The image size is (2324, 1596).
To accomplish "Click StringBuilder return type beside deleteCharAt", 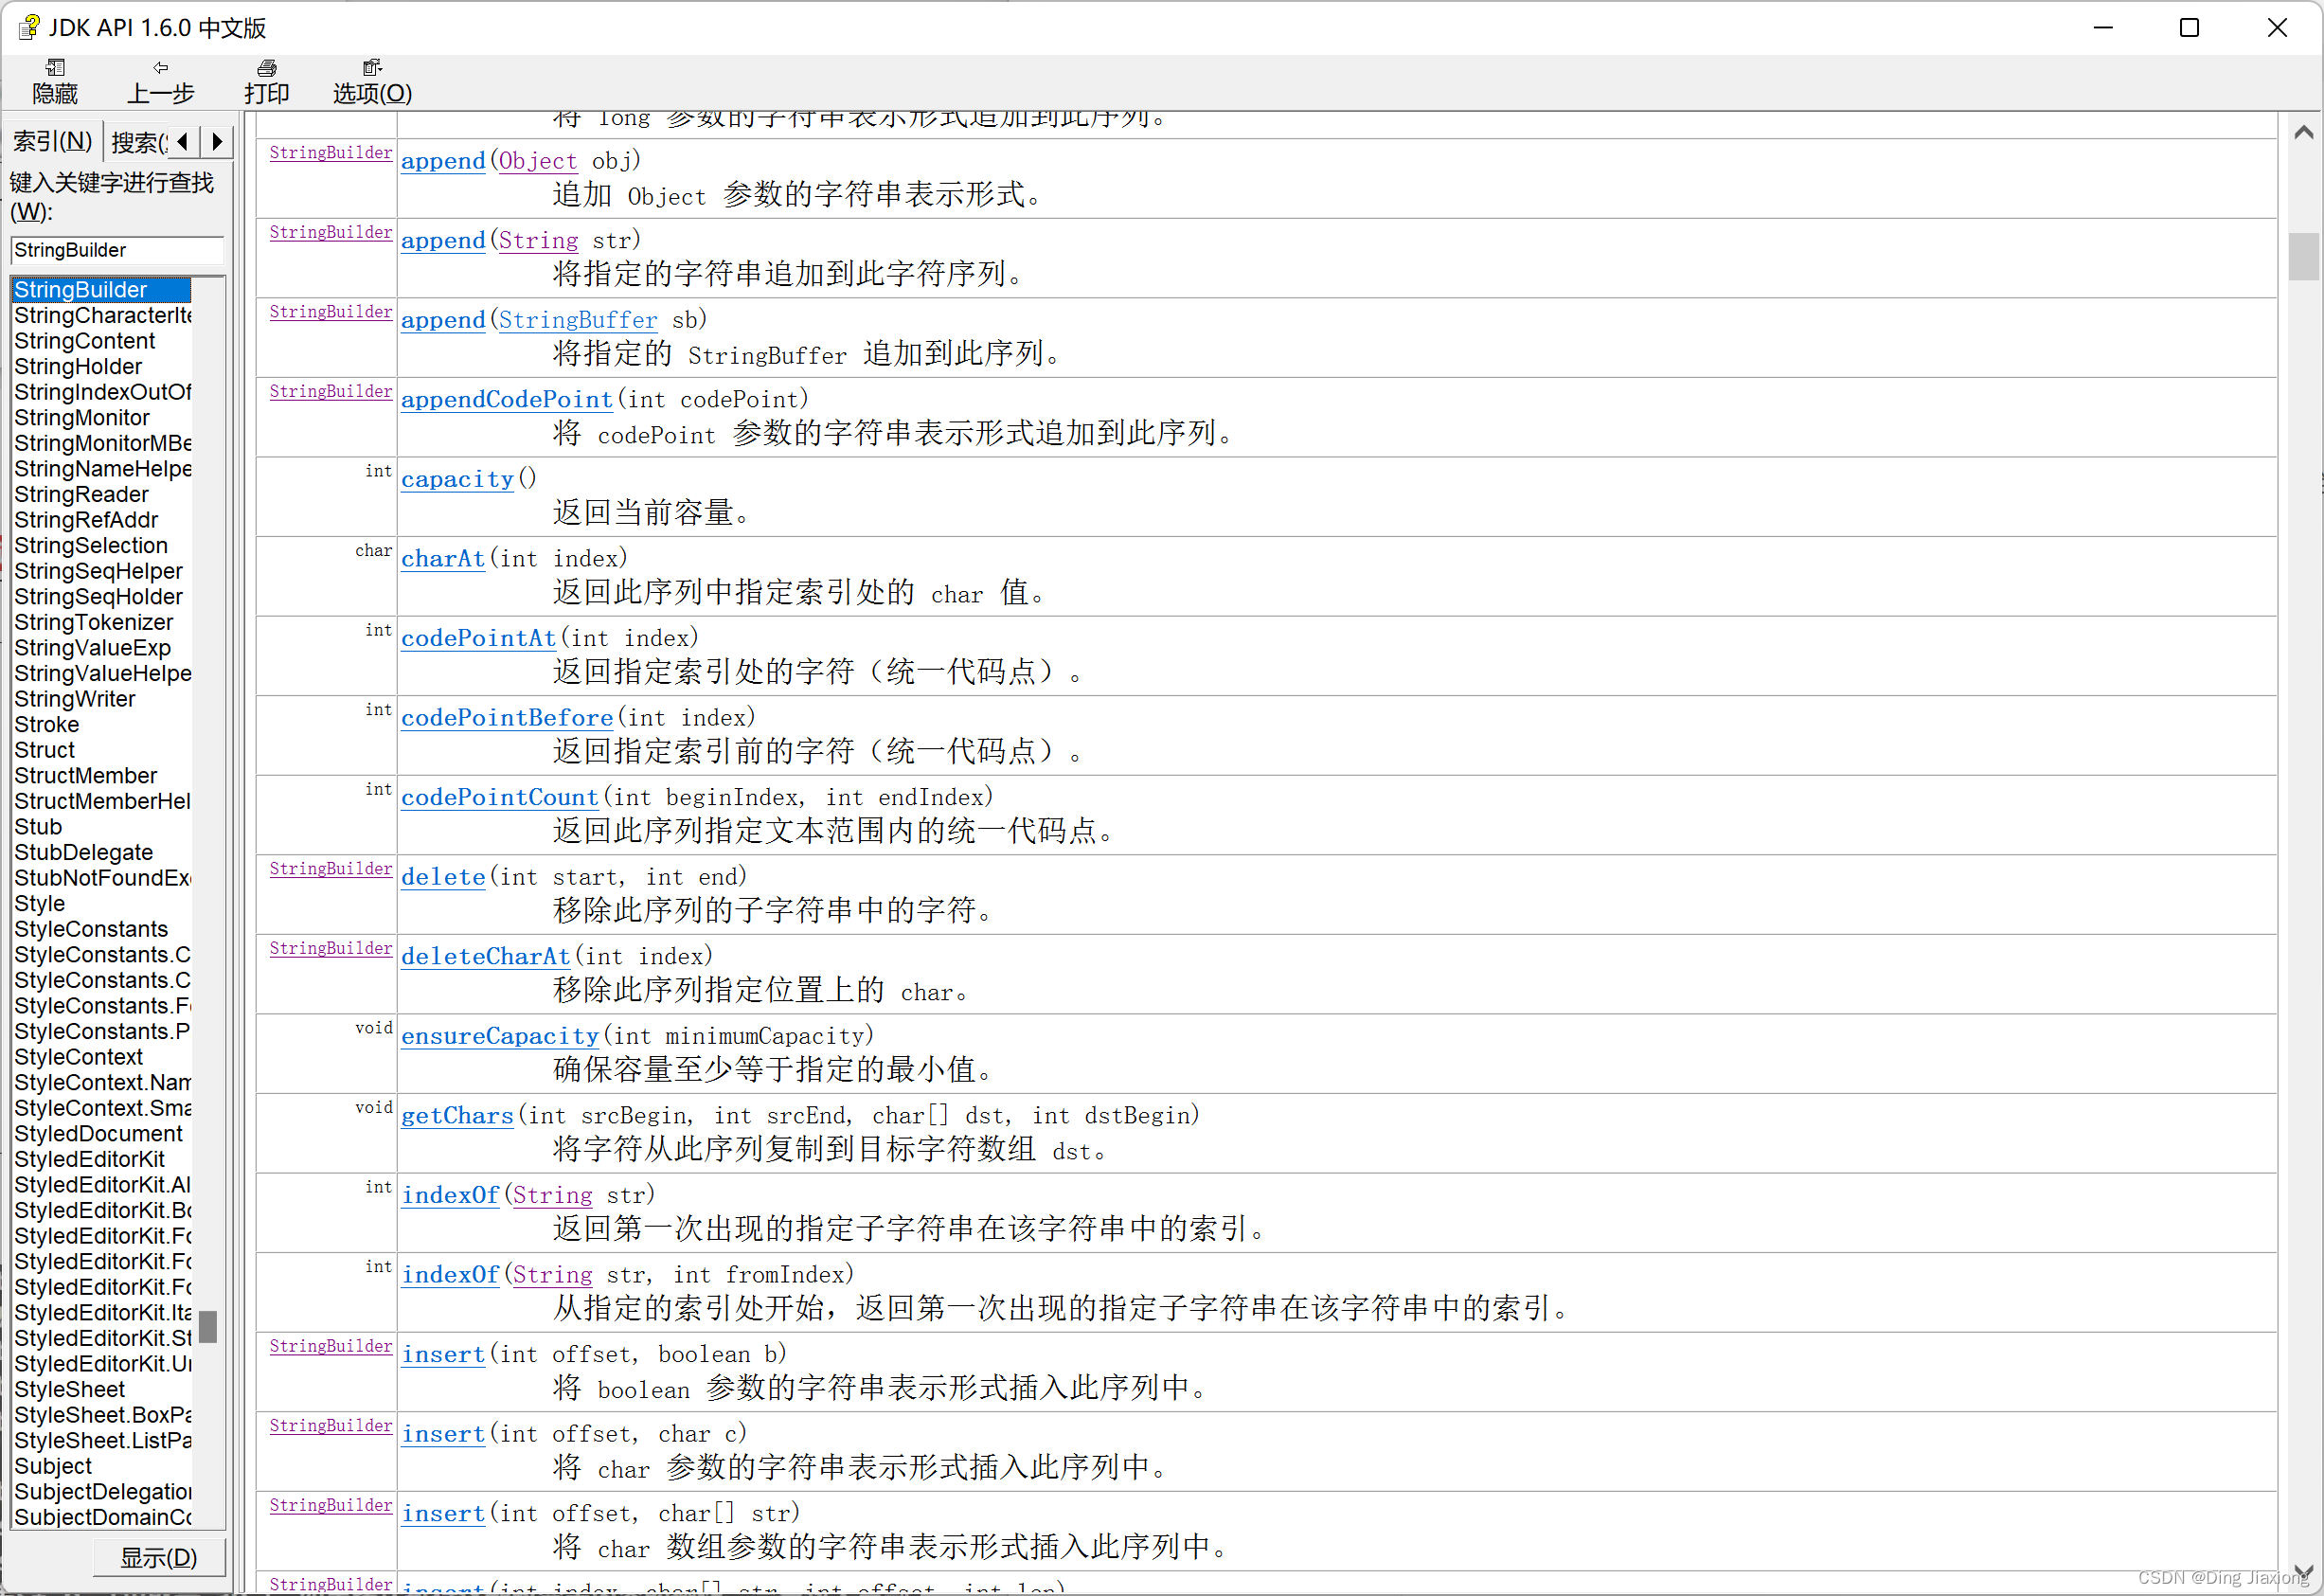I will (x=331, y=949).
